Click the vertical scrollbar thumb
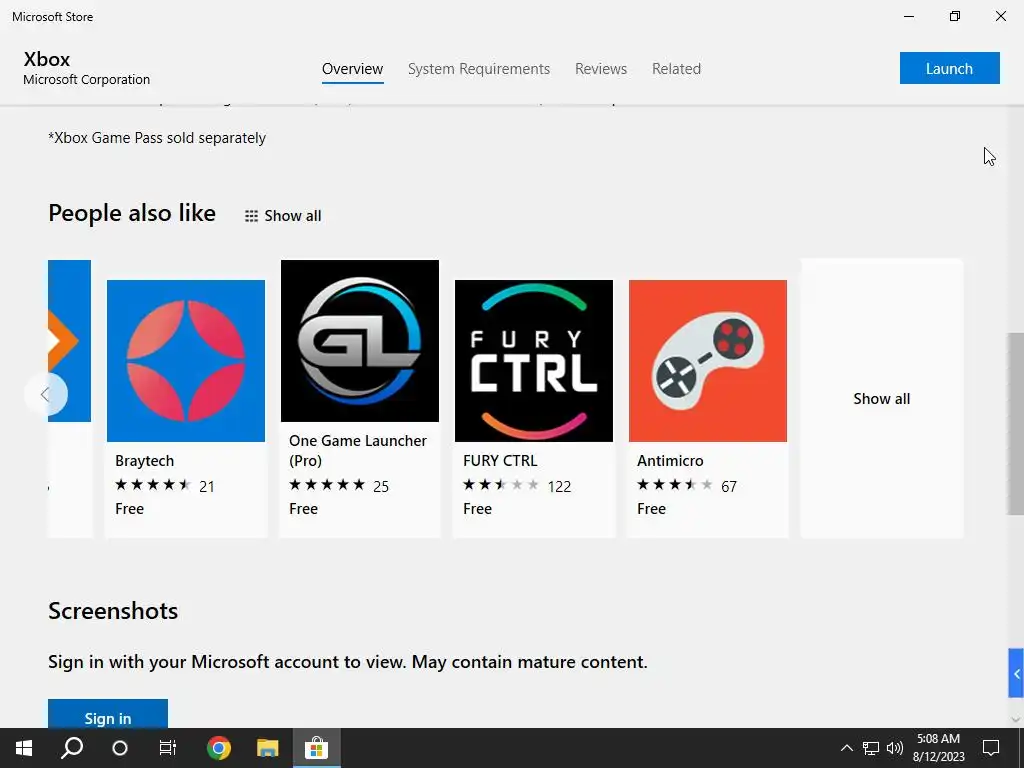Viewport: 1024px width, 768px height. (1016, 423)
